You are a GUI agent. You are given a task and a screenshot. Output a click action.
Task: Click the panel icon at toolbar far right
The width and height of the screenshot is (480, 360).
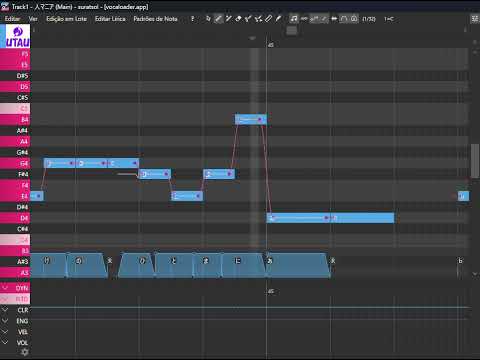(x=475, y=19)
